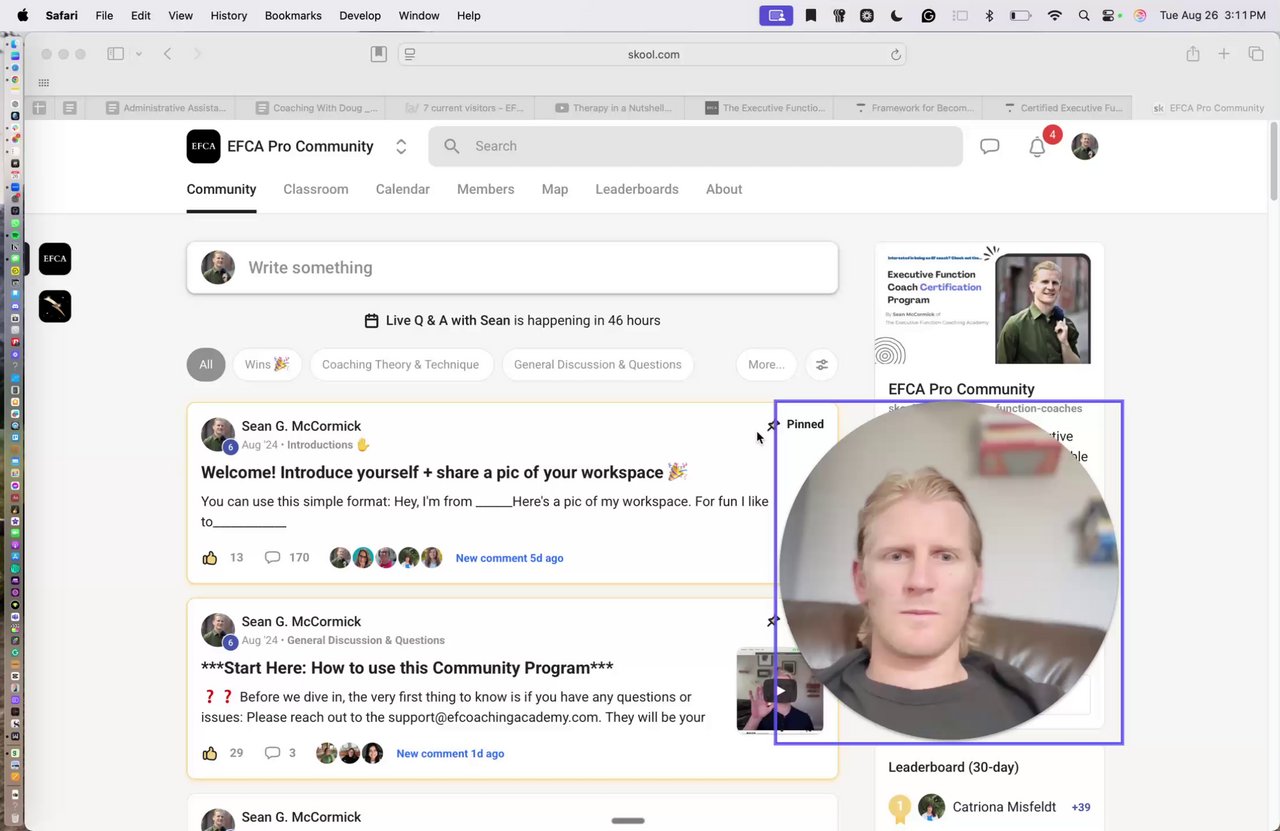Open the Leaderboards tab
Viewport: 1280px width, 831px height.
(637, 189)
